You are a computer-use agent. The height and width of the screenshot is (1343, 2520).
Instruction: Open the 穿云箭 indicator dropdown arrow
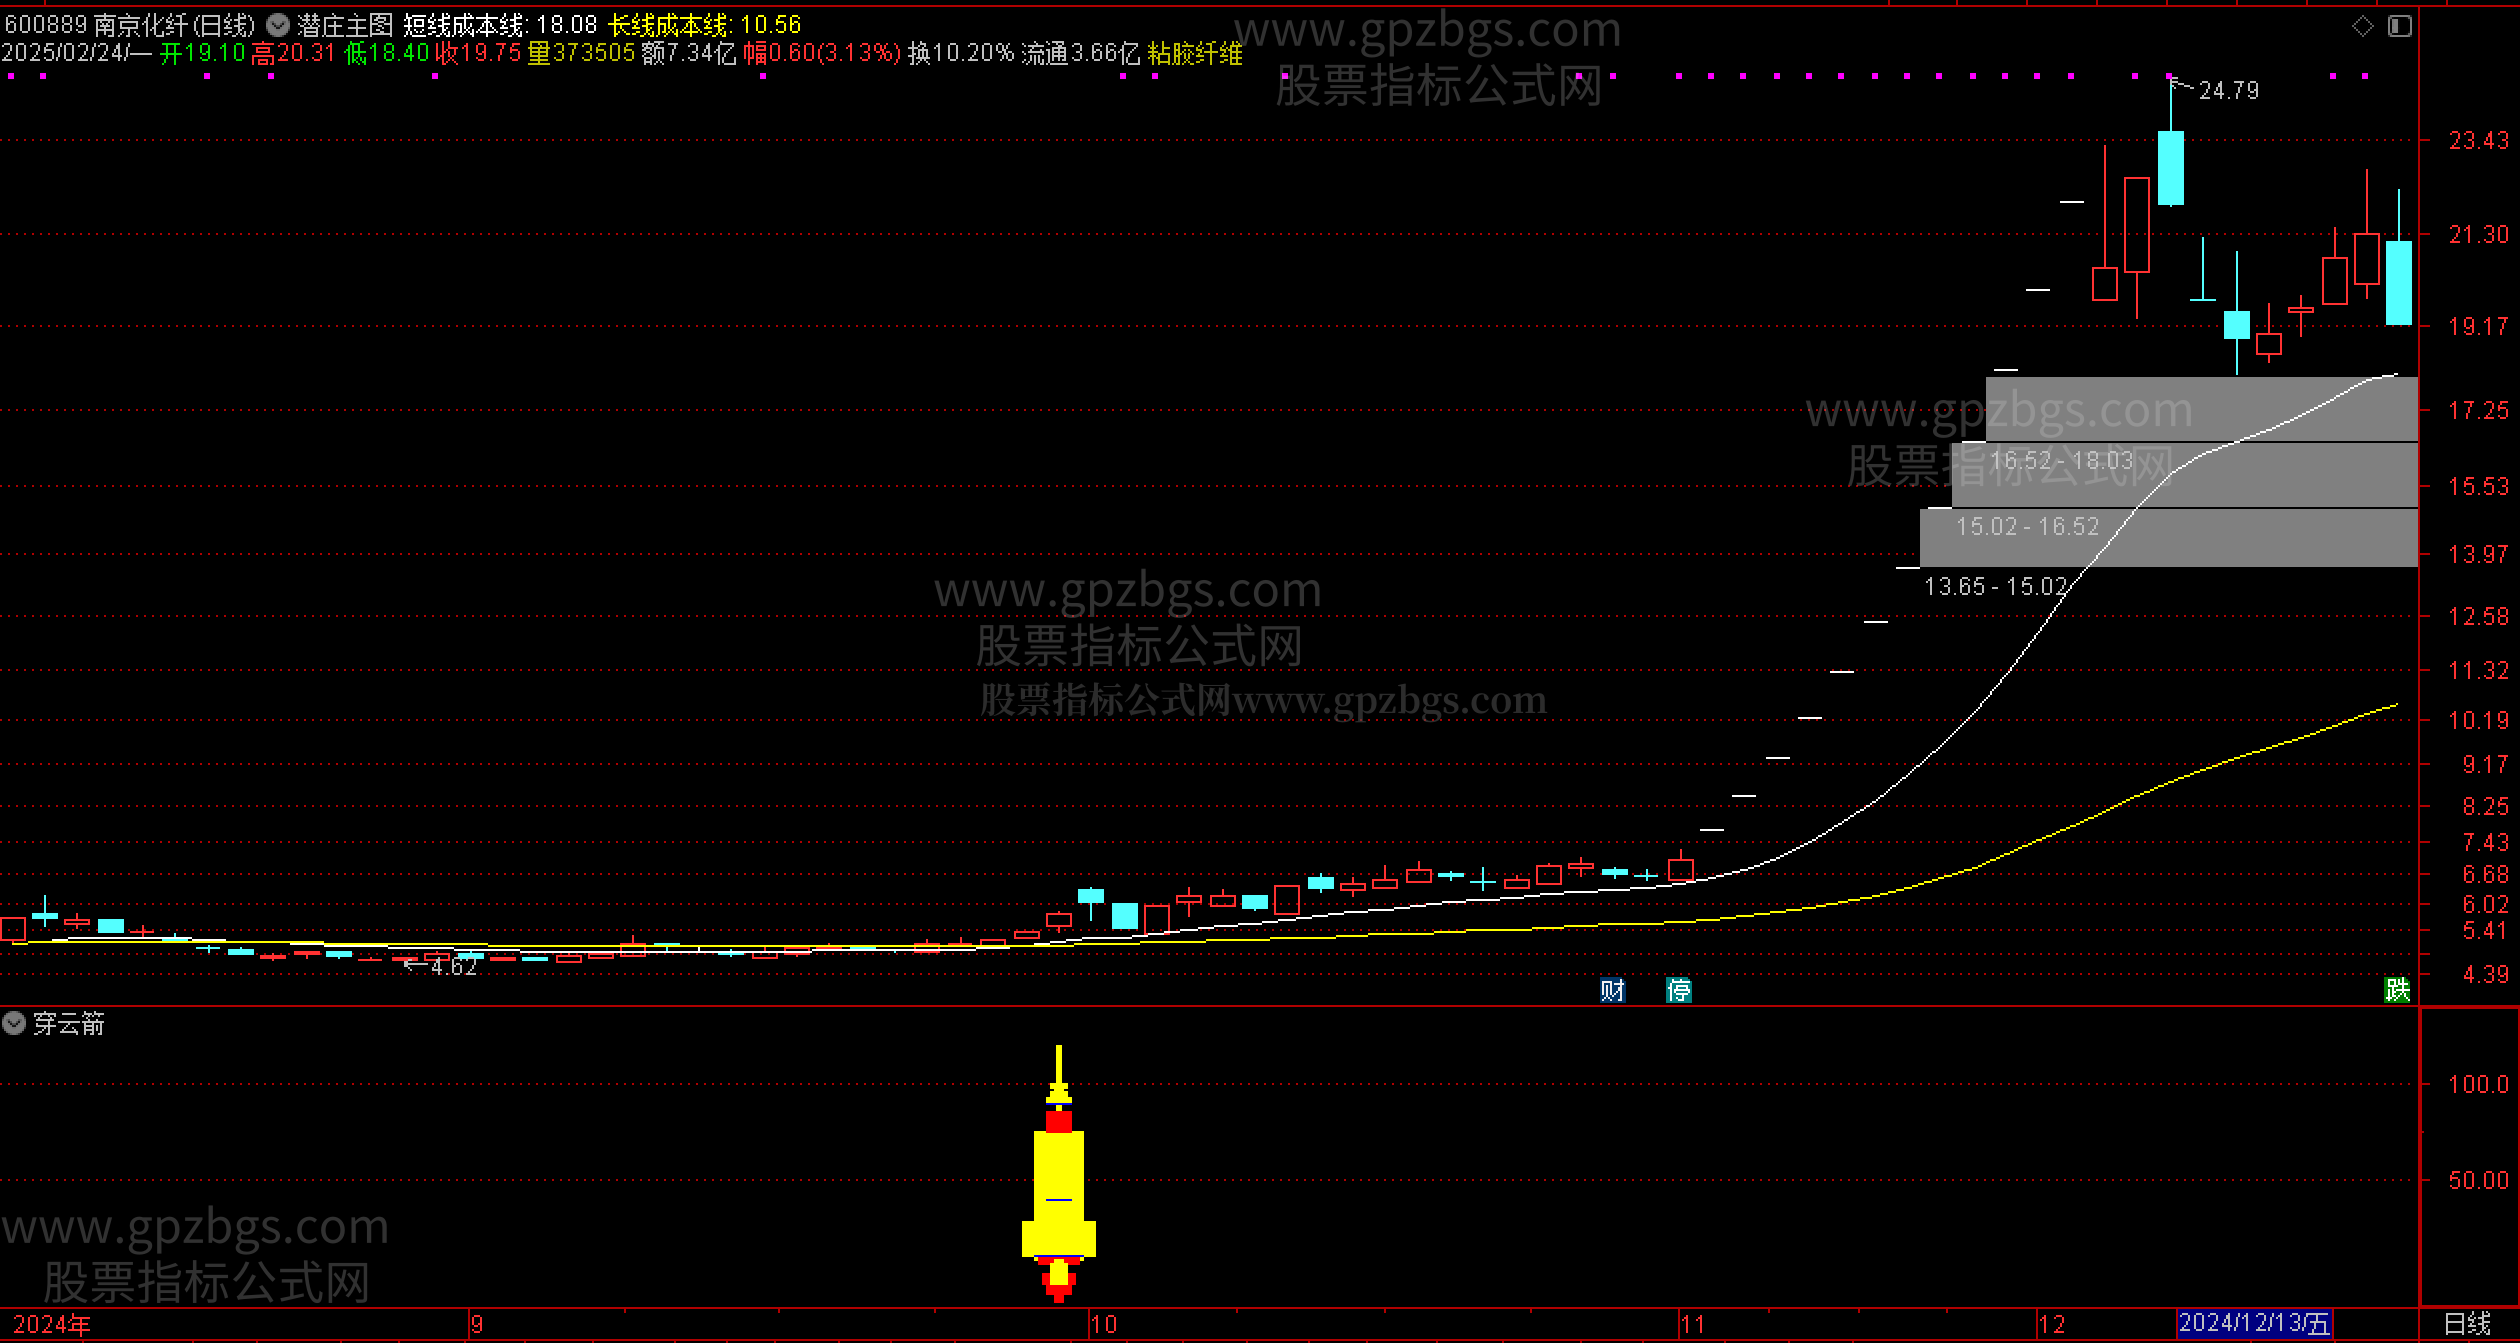coord(14,1023)
